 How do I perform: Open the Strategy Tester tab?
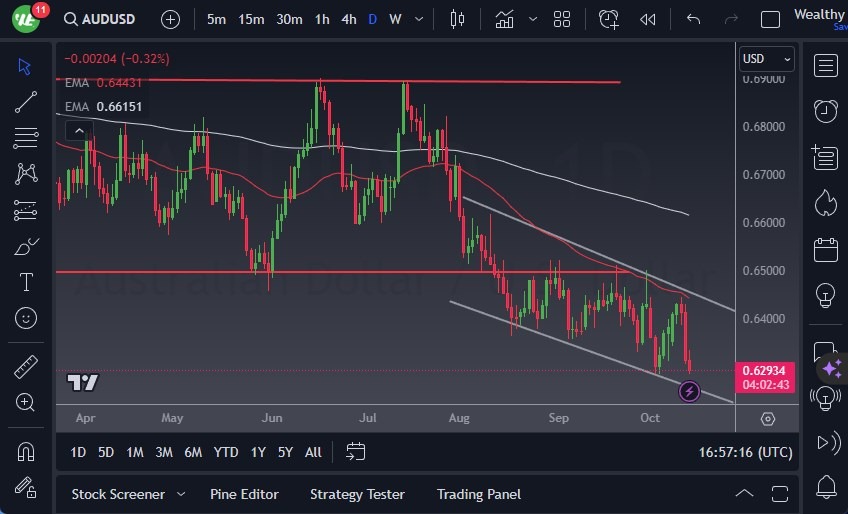click(x=357, y=494)
